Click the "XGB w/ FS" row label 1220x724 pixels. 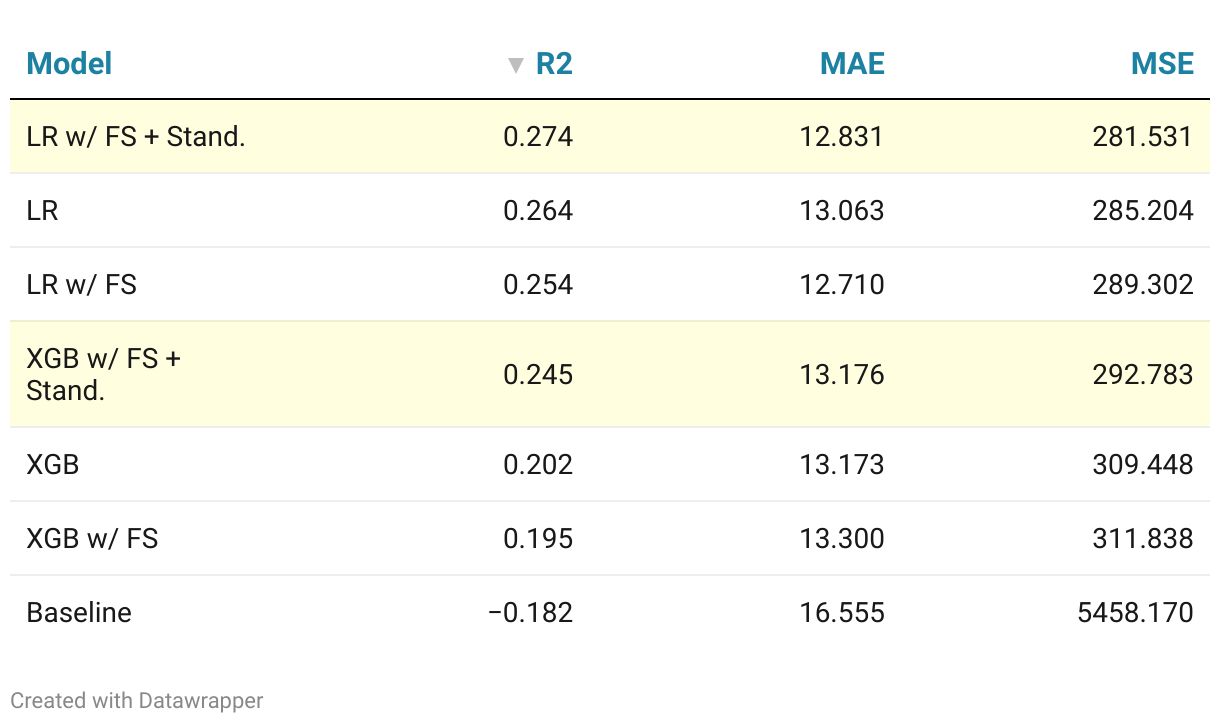pyautogui.click(x=92, y=538)
